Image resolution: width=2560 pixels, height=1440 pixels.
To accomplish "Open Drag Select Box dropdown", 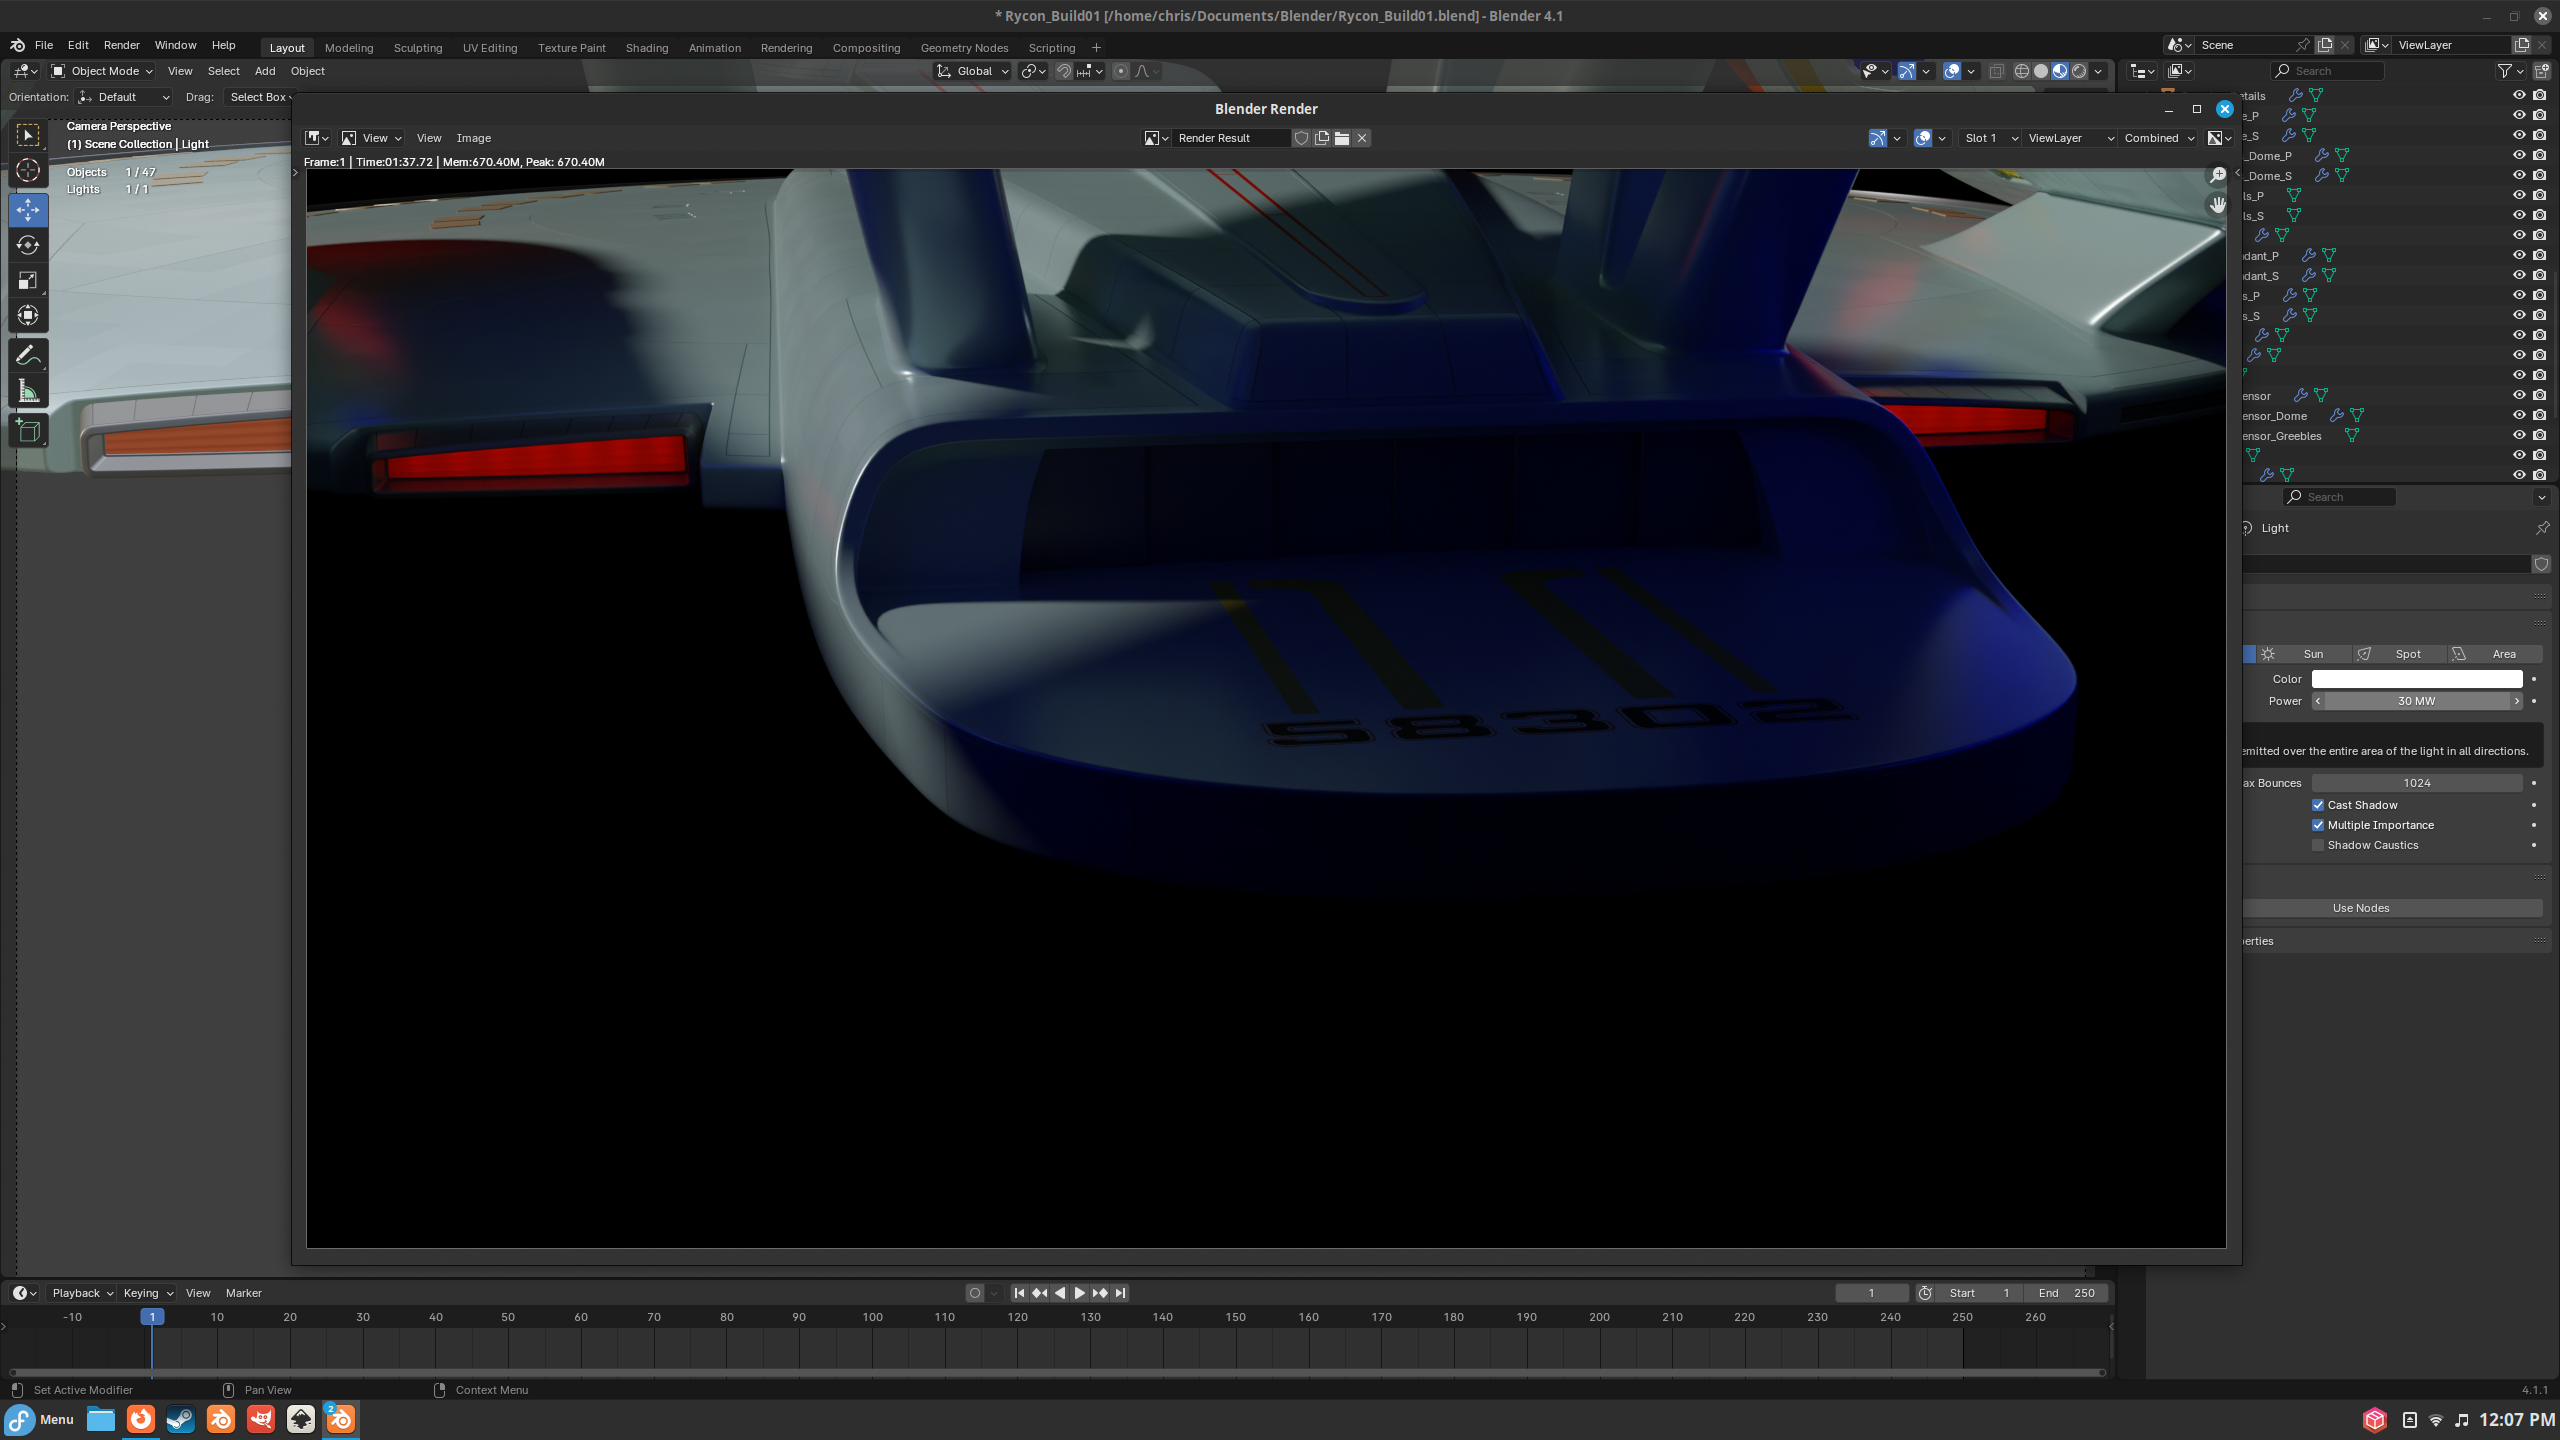I will point(258,97).
